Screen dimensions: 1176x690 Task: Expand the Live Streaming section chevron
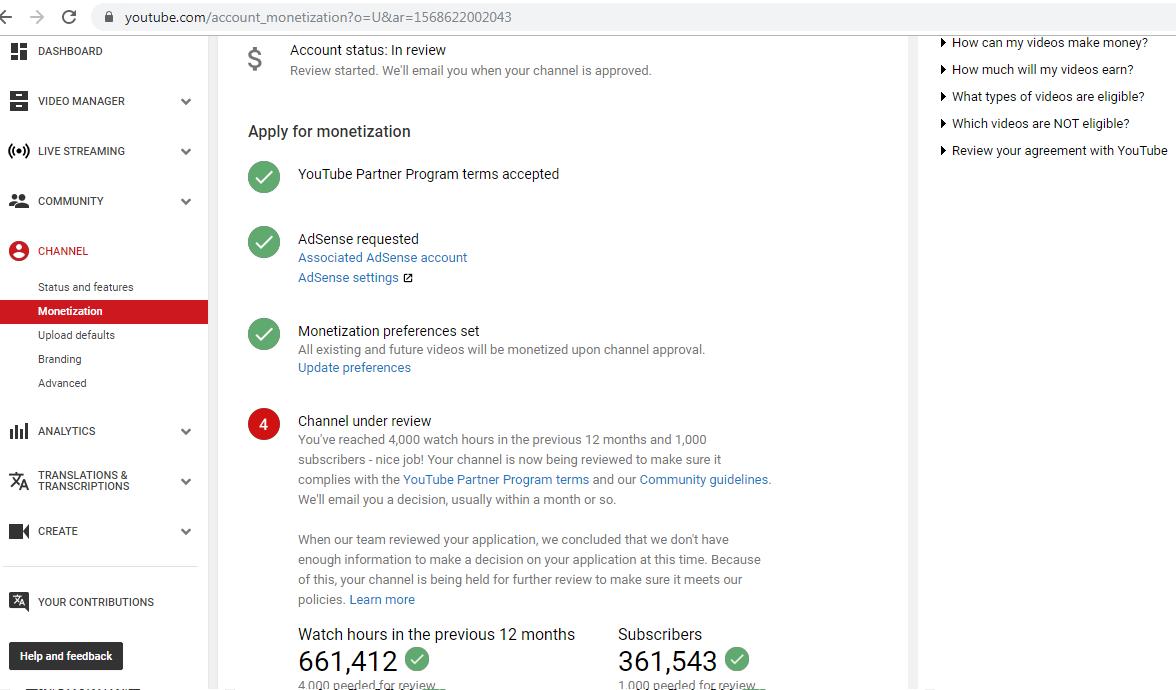pos(186,152)
